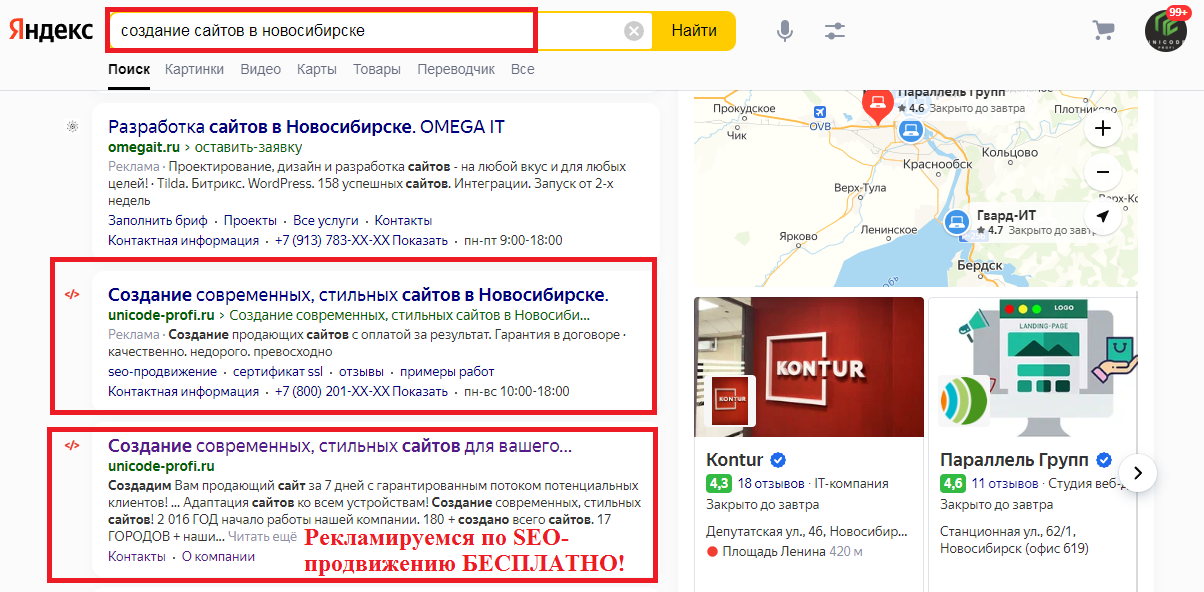The height and width of the screenshot is (592, 1204).
Task: Zoom in on the map
Action: pyautogui.click(x=1102, y=128)
